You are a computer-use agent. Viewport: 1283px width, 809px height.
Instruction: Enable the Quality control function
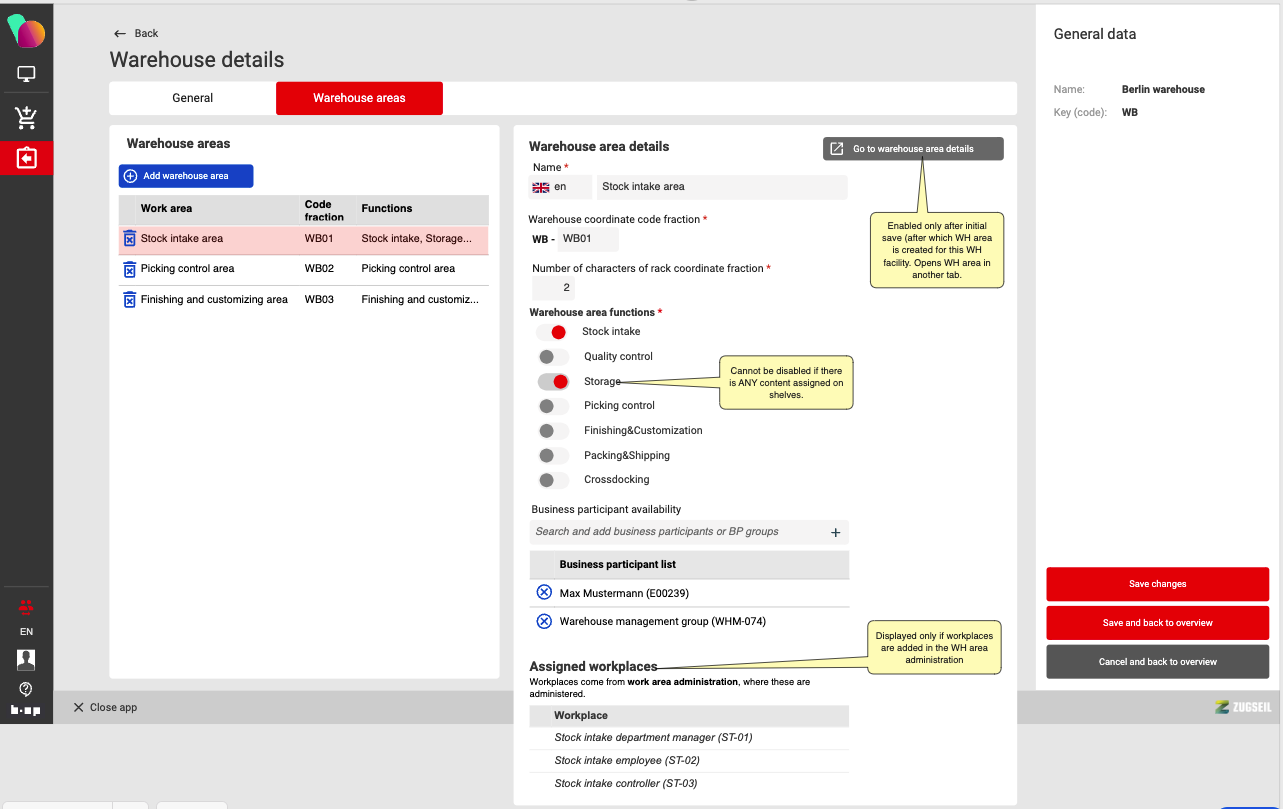coord(552,357)
